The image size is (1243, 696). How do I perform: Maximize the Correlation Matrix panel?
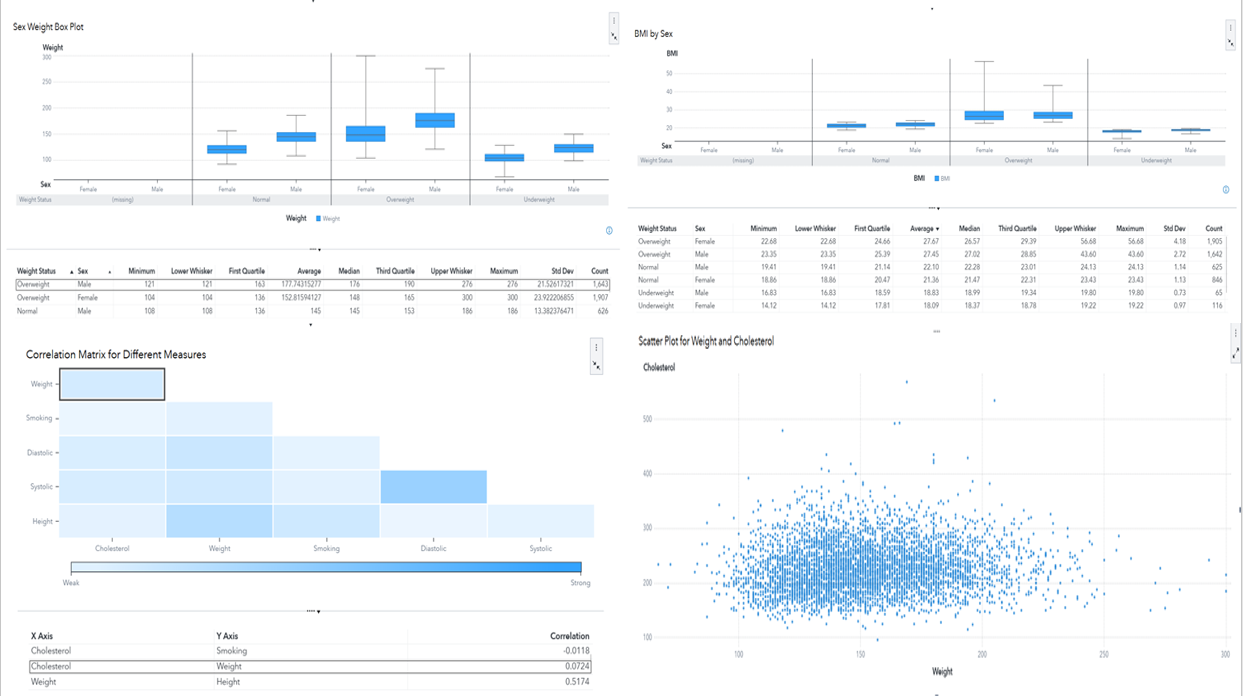596,366
